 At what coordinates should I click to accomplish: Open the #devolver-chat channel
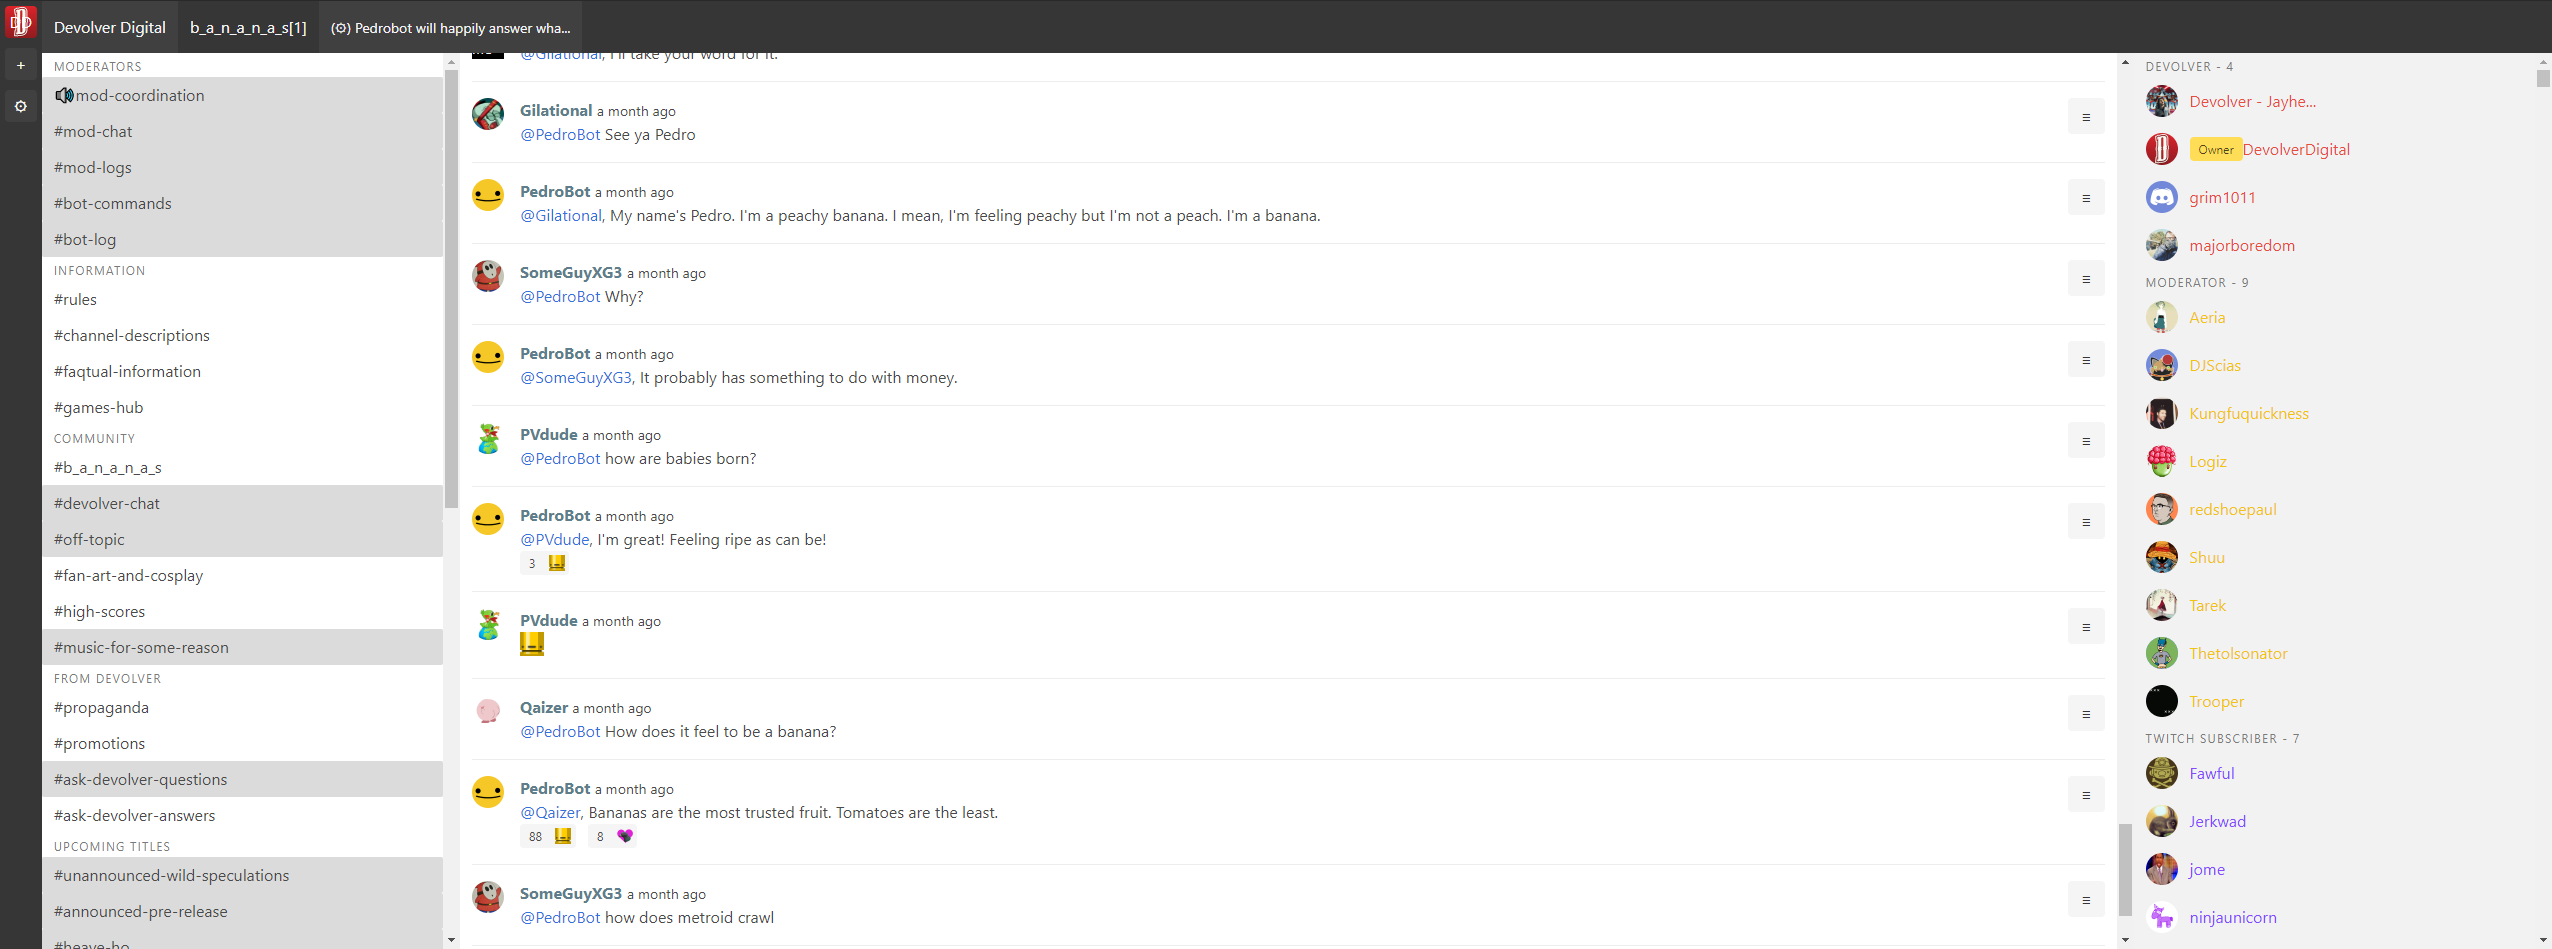coord(242,503)
